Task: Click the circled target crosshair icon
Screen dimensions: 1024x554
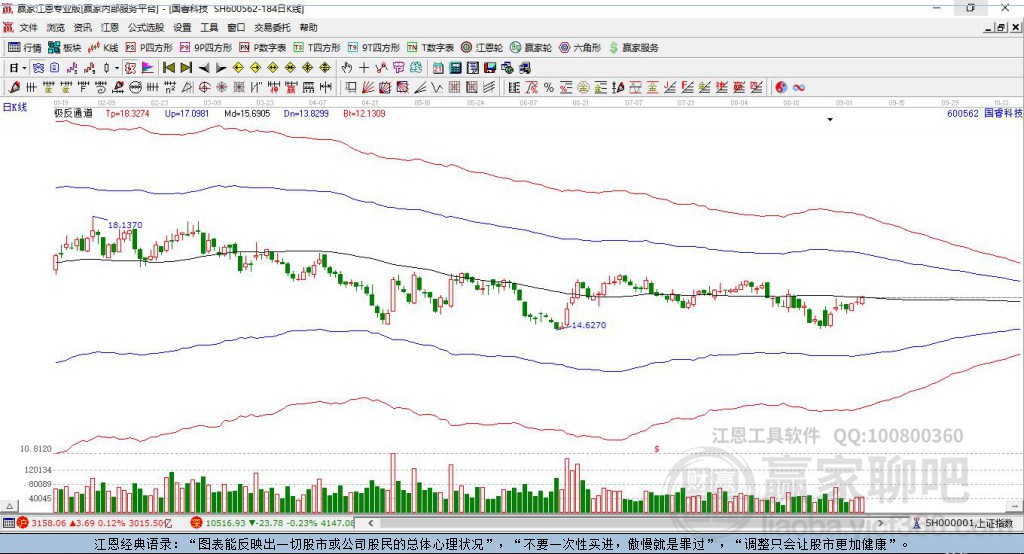Action: point(204,88)
